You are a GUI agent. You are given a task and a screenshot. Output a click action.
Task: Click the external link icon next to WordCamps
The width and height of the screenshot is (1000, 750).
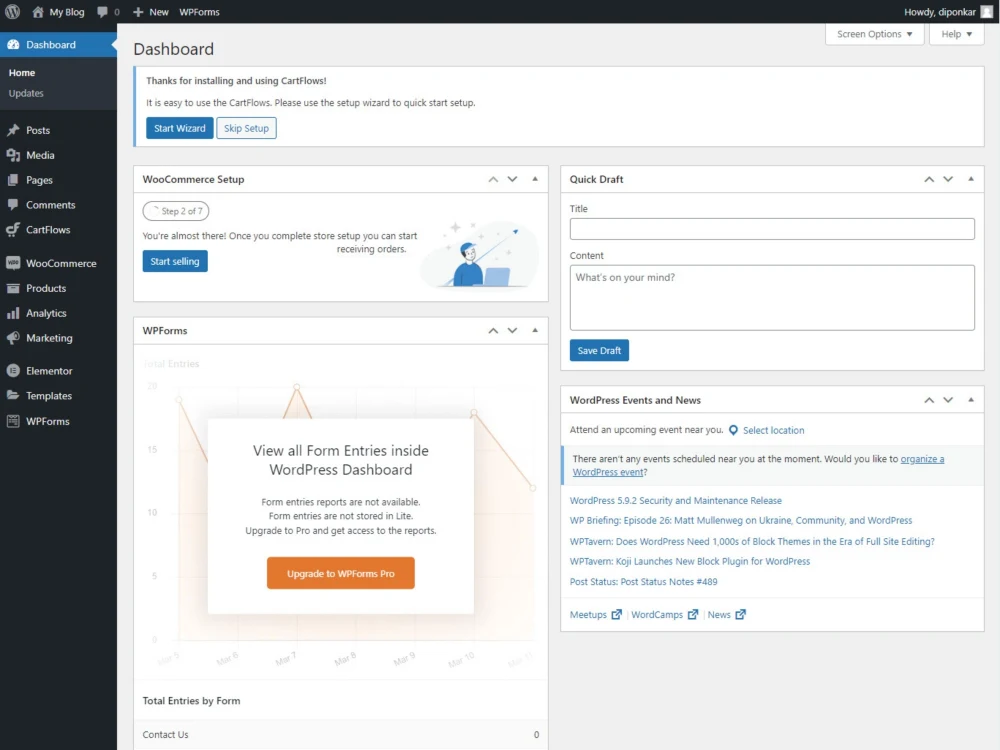point(693,614)
